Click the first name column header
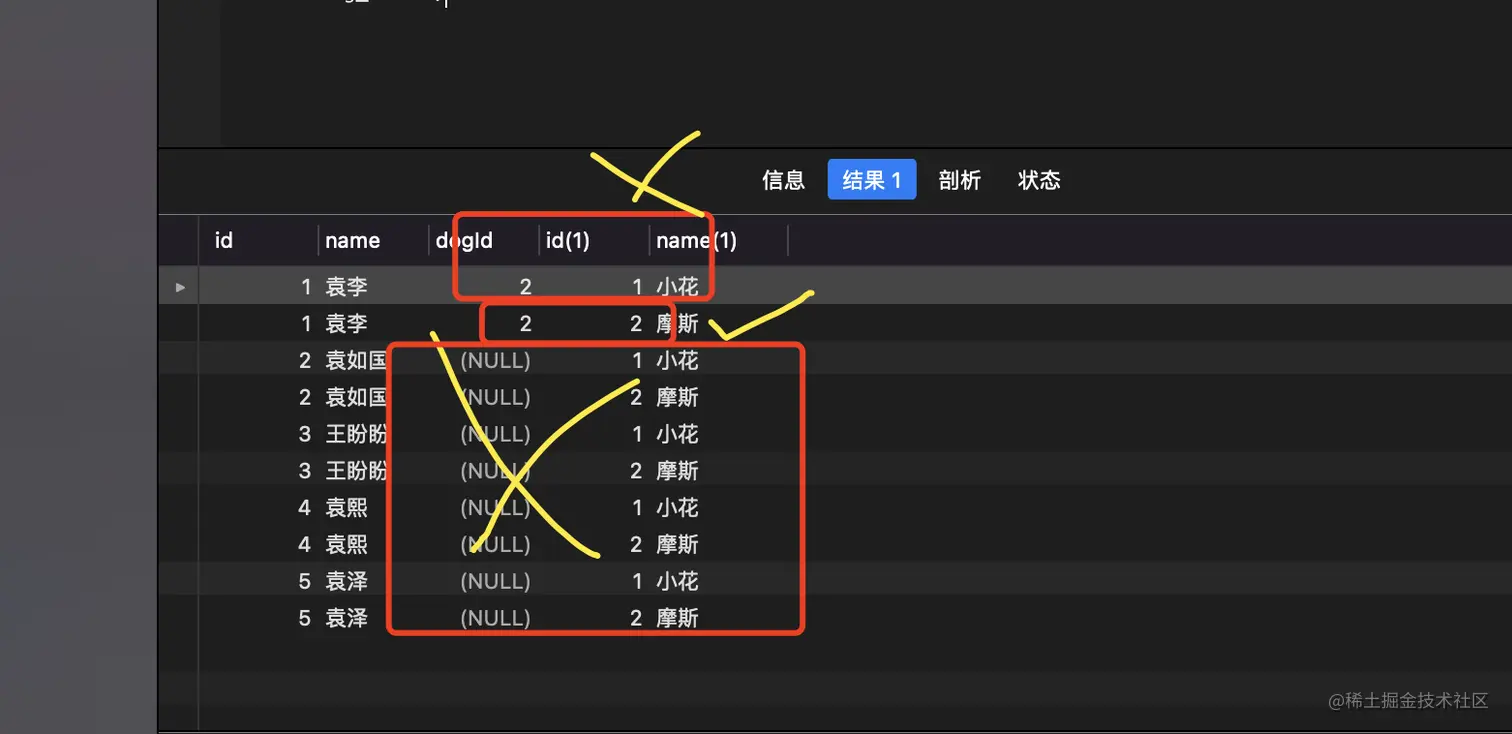The image size is (1512, 734). [x=352, y=241]
